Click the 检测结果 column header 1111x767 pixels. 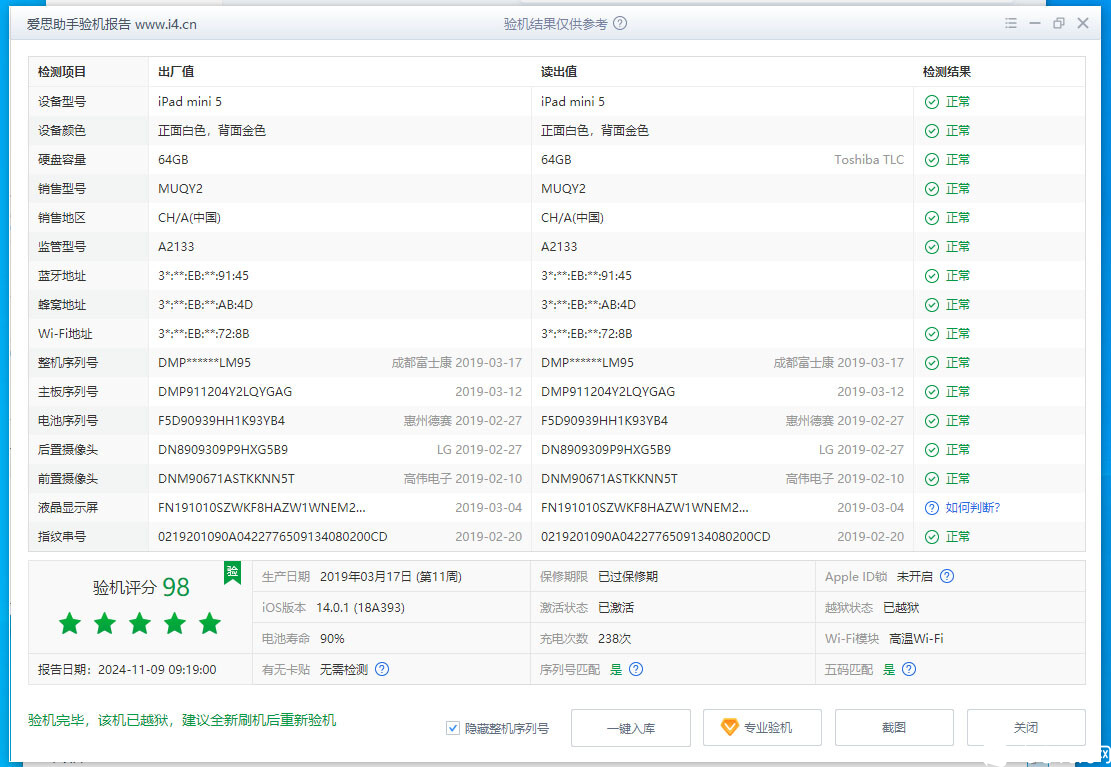point(947,72)
